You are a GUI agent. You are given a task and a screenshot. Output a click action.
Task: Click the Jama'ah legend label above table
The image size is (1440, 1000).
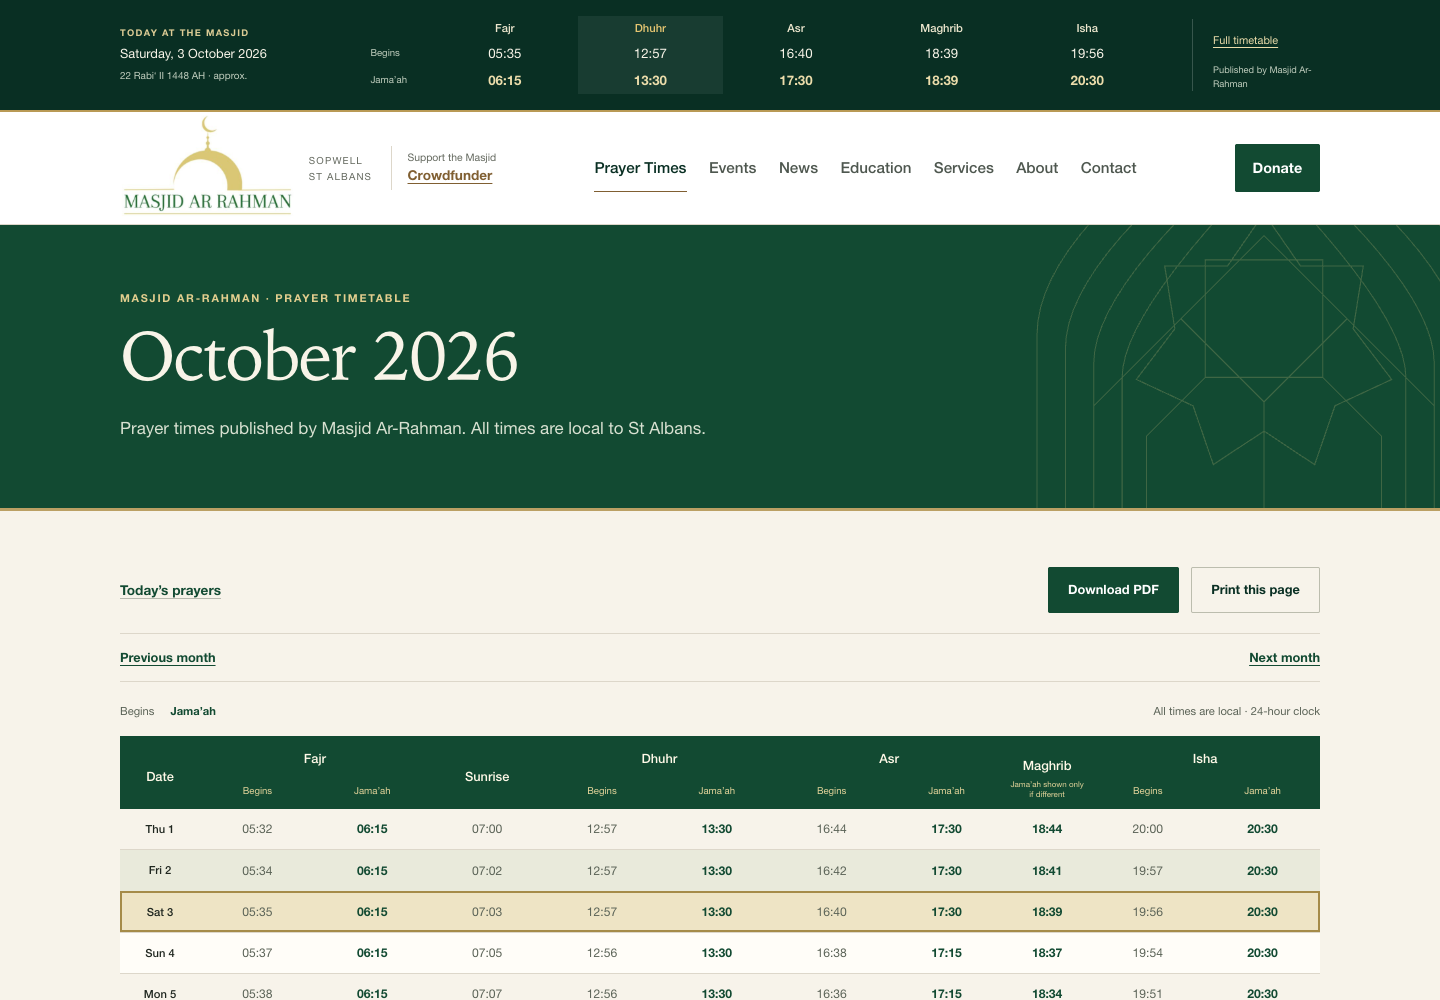point(193,712)
